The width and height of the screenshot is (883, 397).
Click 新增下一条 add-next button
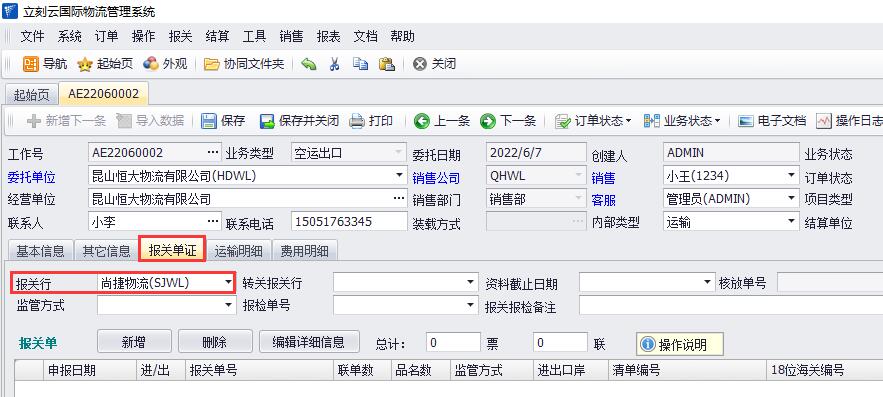click(66, 121)
